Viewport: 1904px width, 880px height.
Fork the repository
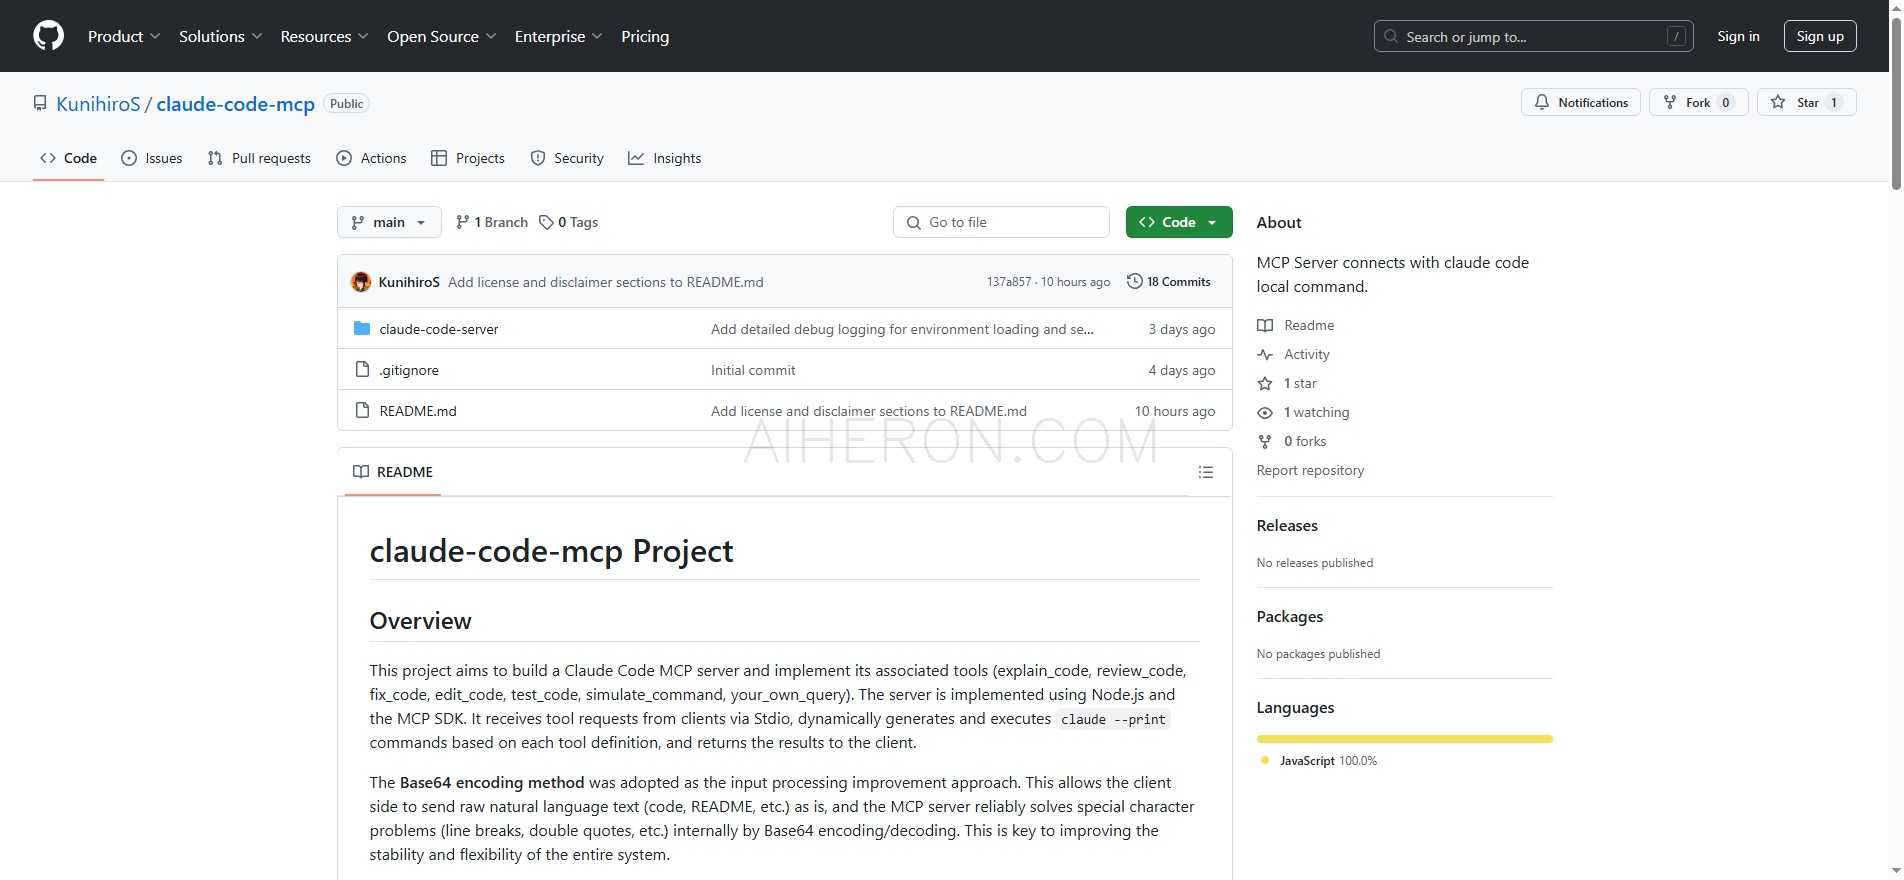tap(1698, 102)
